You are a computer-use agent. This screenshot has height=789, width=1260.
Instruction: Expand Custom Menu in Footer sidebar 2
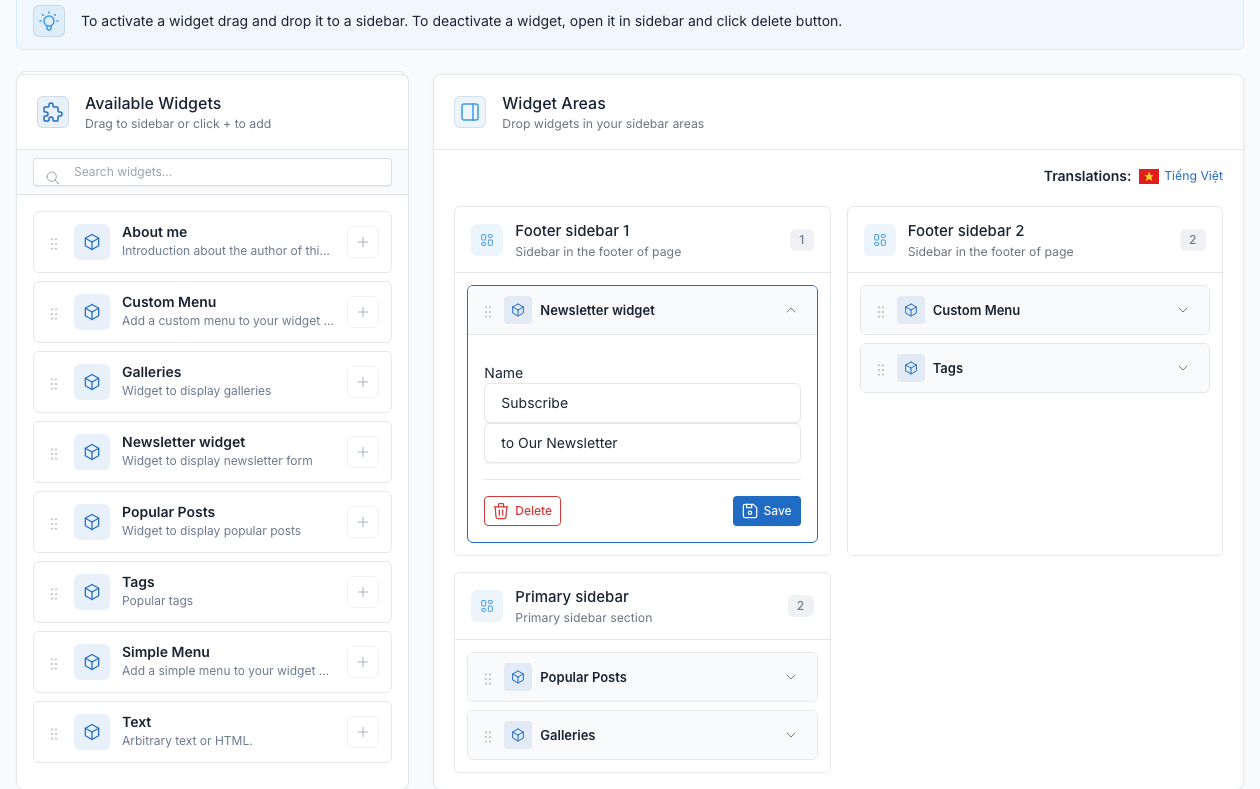[1183, 310]
